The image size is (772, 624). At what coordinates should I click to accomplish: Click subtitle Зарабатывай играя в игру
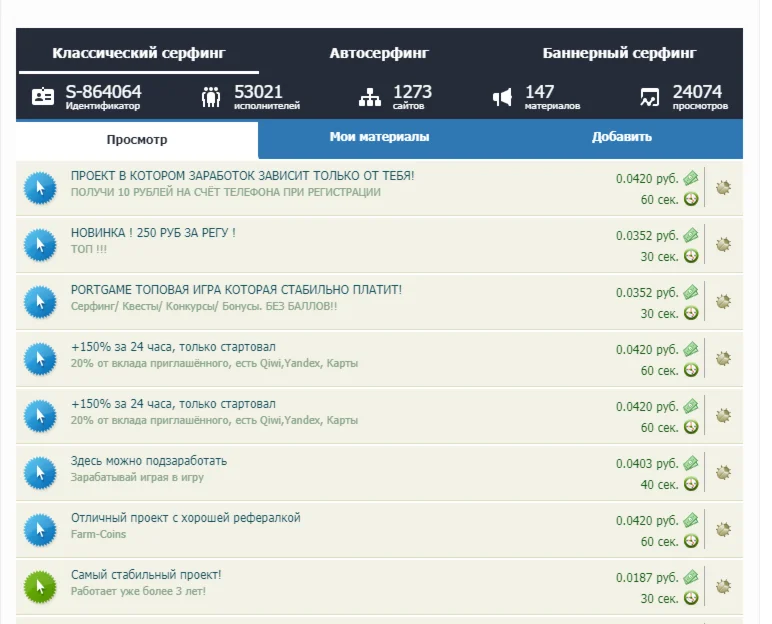pos(137,477)
